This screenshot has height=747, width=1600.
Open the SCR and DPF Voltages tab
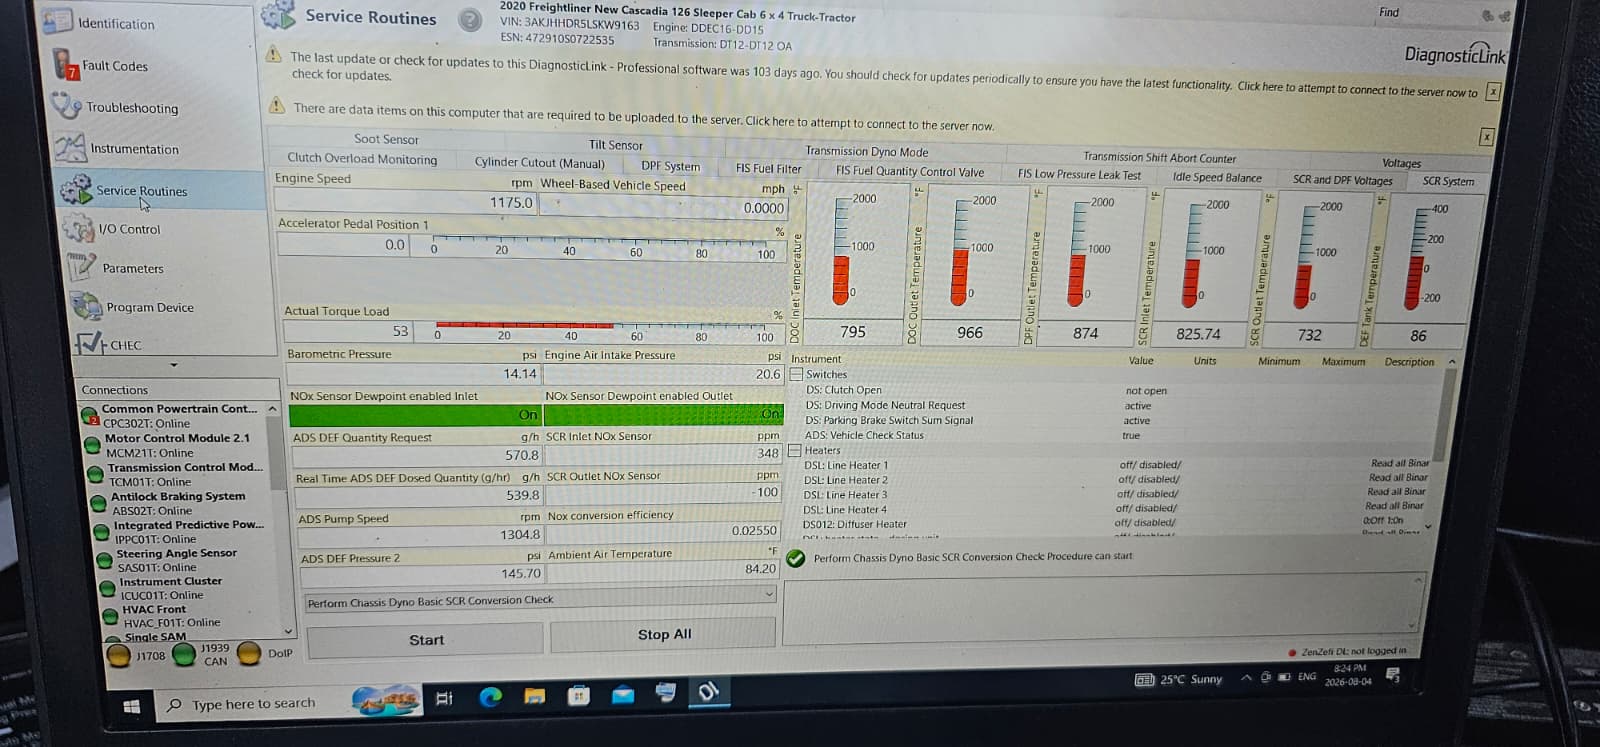[x=1342, y=180]
